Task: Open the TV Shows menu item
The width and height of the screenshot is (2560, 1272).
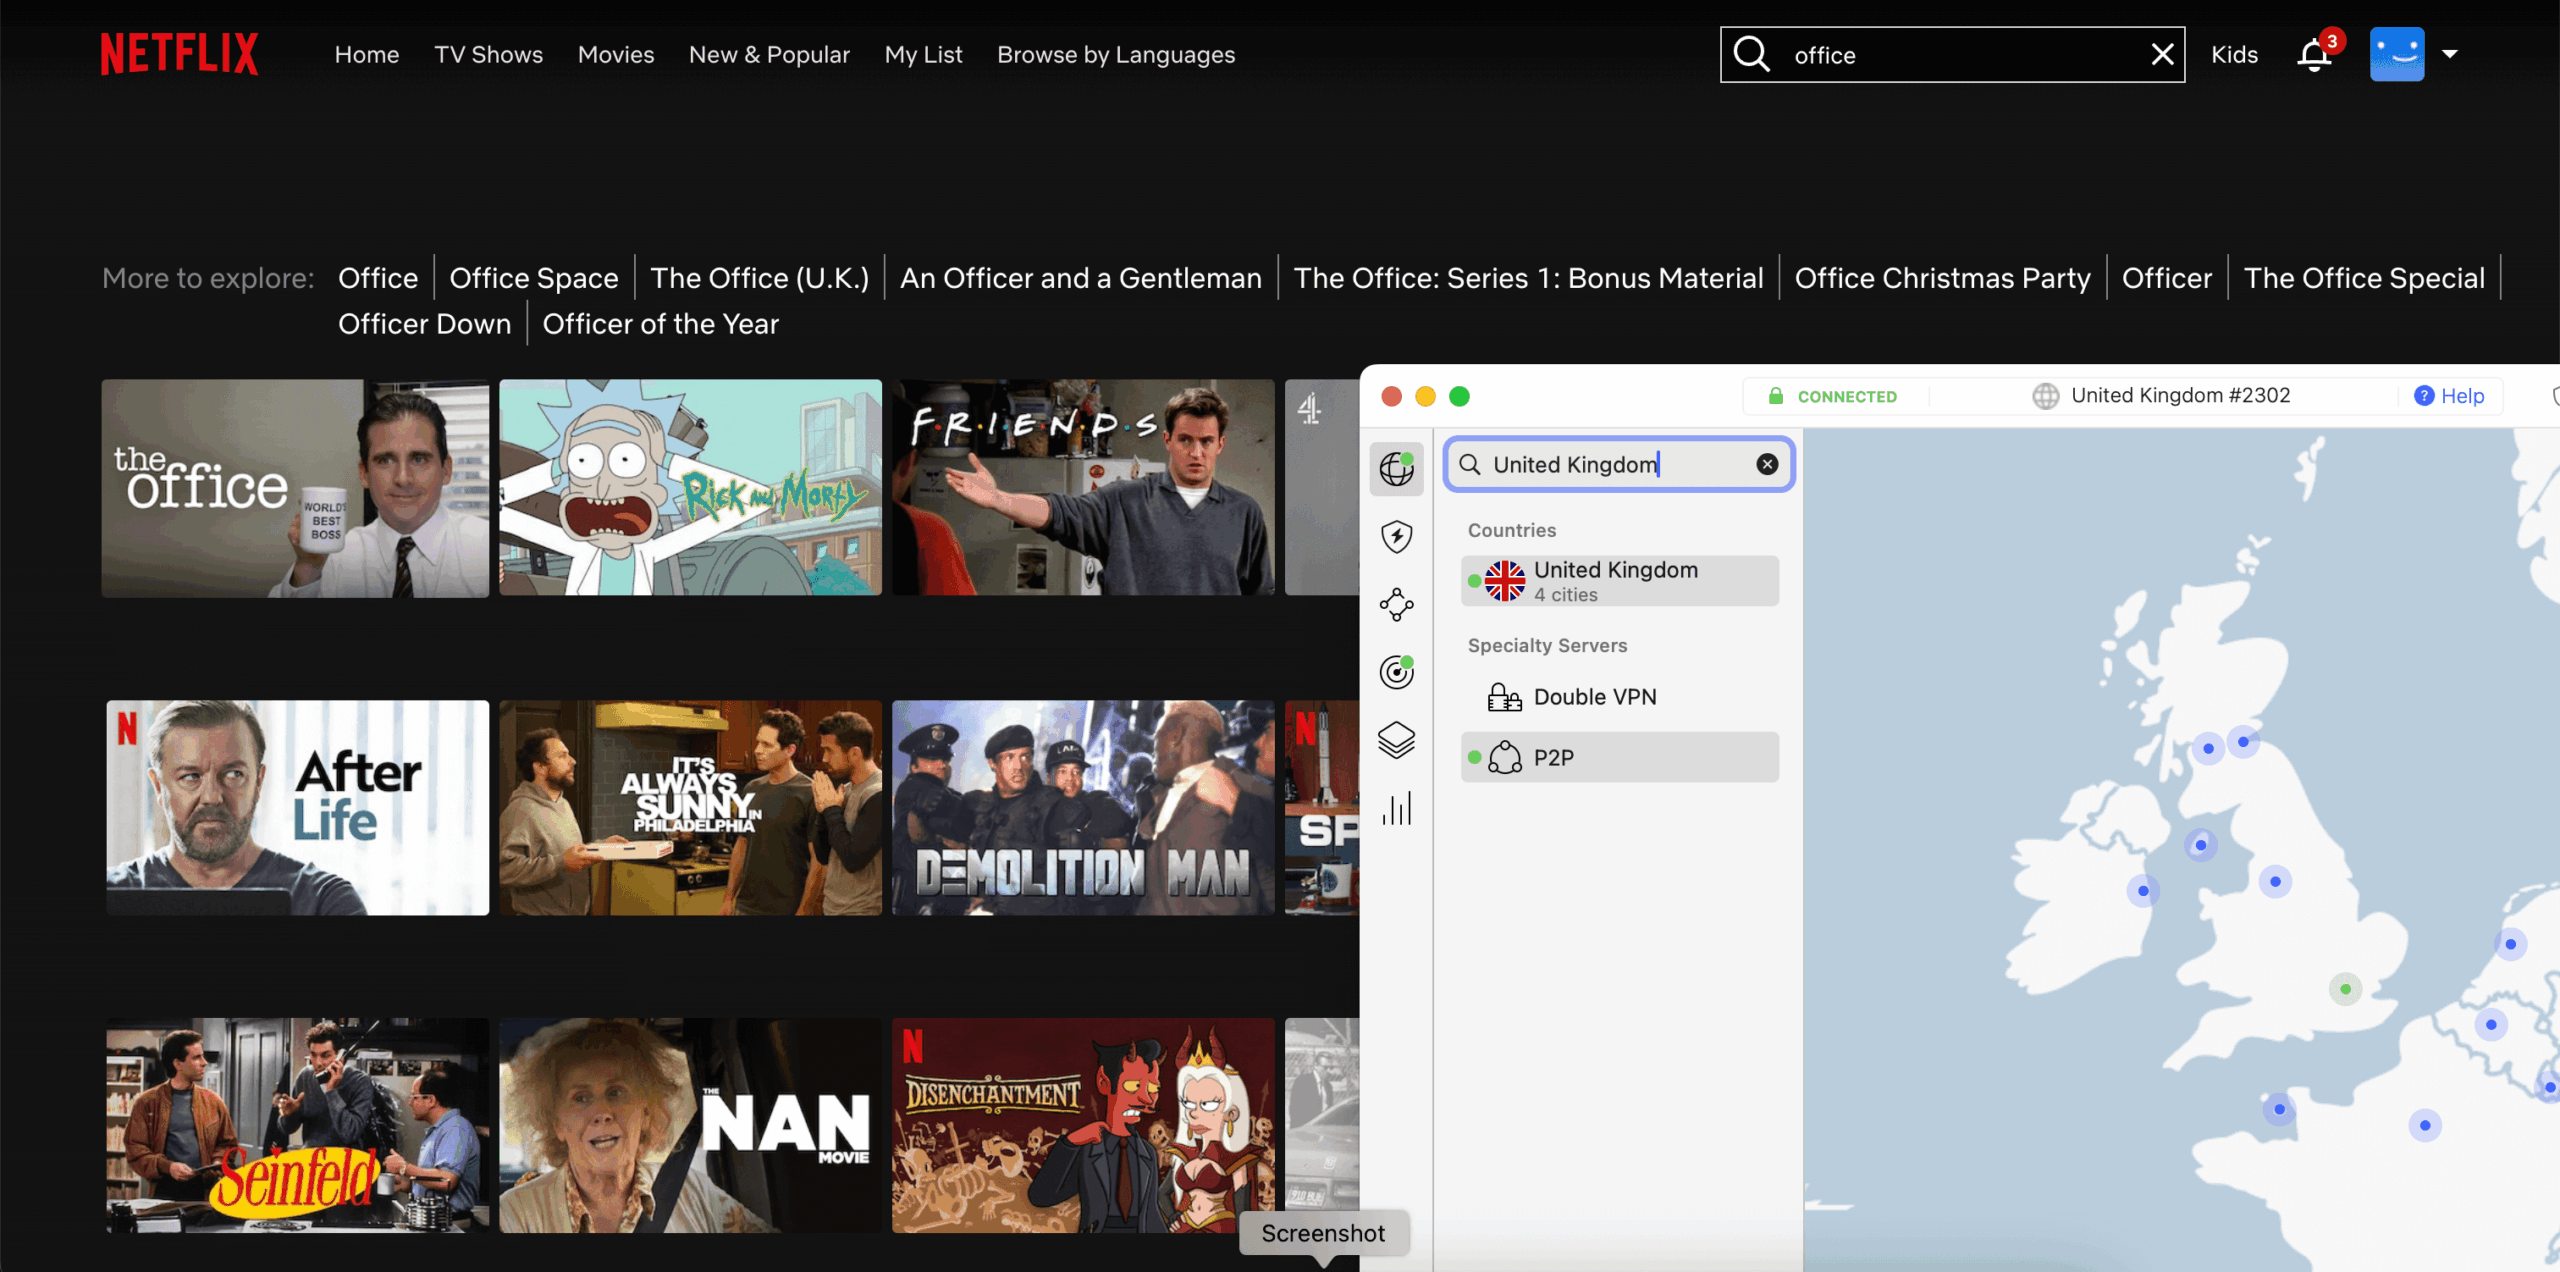Action: point(488,54)
